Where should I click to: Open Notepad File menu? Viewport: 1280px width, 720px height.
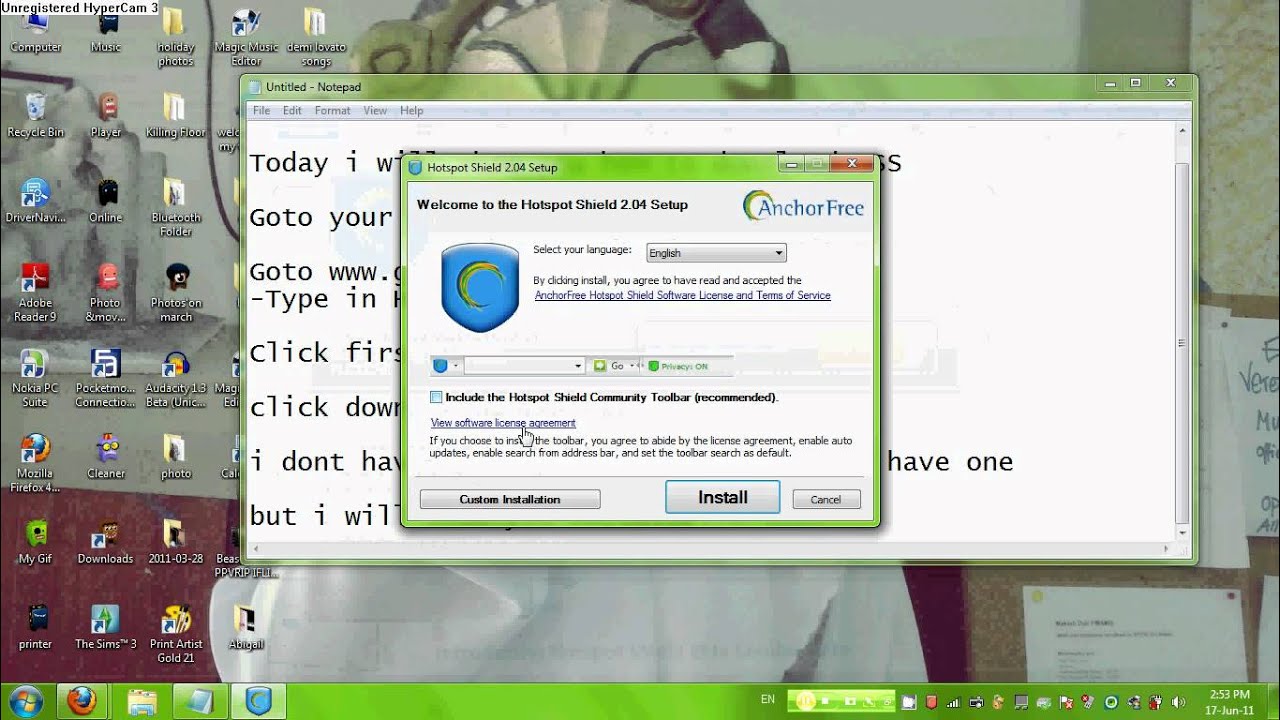[261, 110]
